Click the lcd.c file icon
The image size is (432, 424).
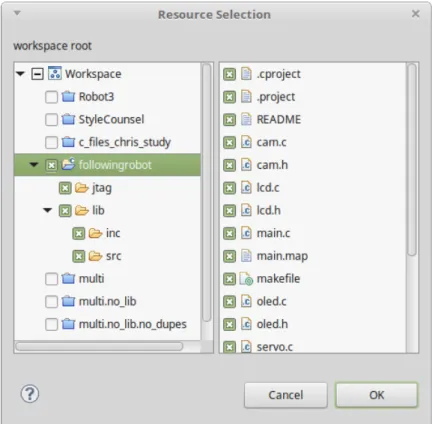246,187
